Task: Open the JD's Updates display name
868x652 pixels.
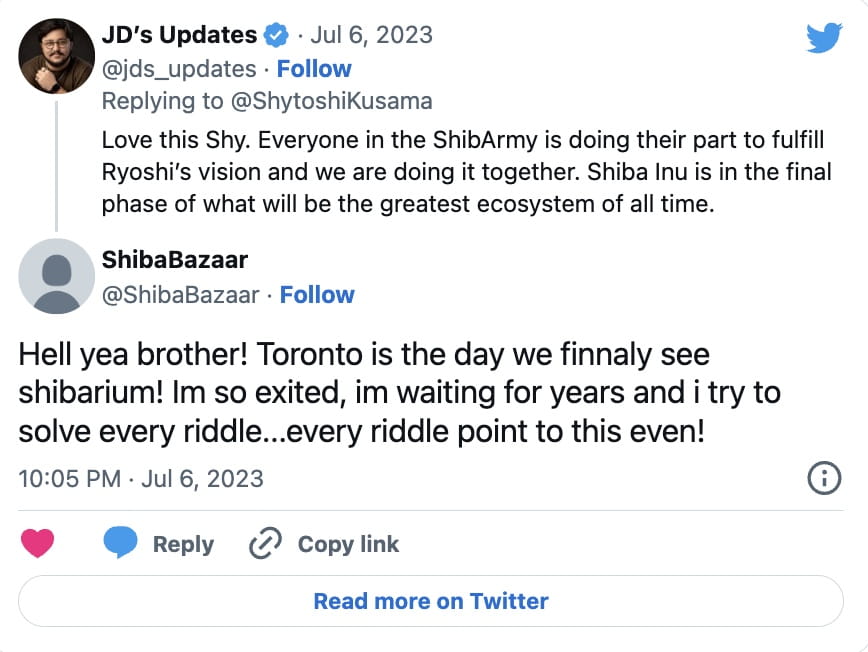Action: click(179, 35)
